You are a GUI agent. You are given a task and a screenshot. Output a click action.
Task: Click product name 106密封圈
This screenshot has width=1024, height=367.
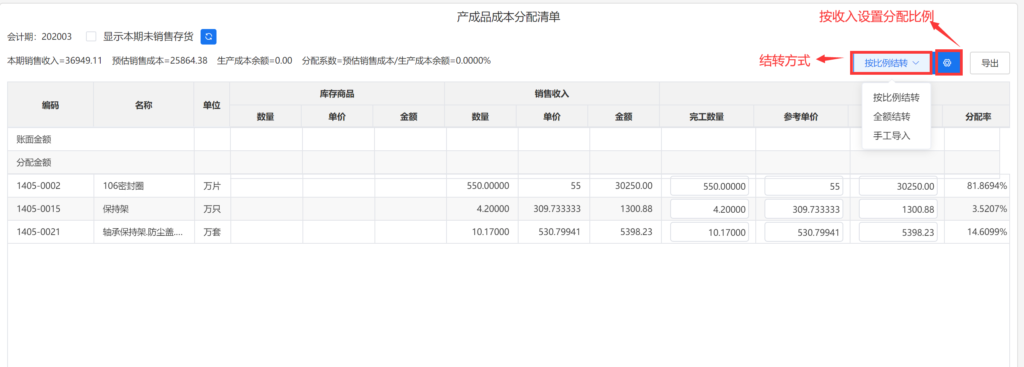coord(123,186)
